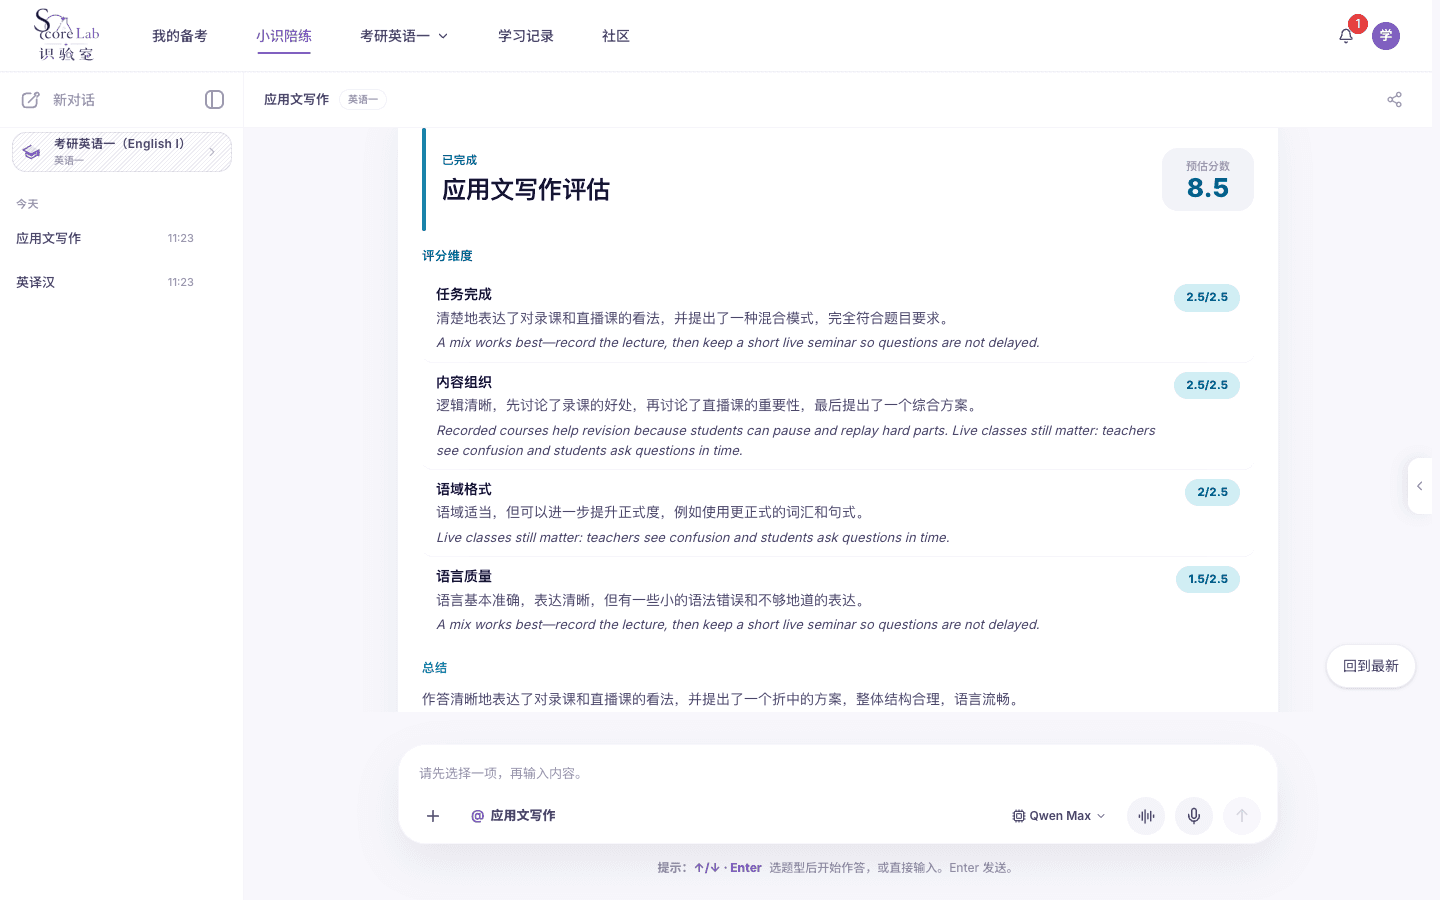Click the 英语一 tag in header
Viewport: 1440px width, 900px height.
pyautogui.click(x=363, y=99)
